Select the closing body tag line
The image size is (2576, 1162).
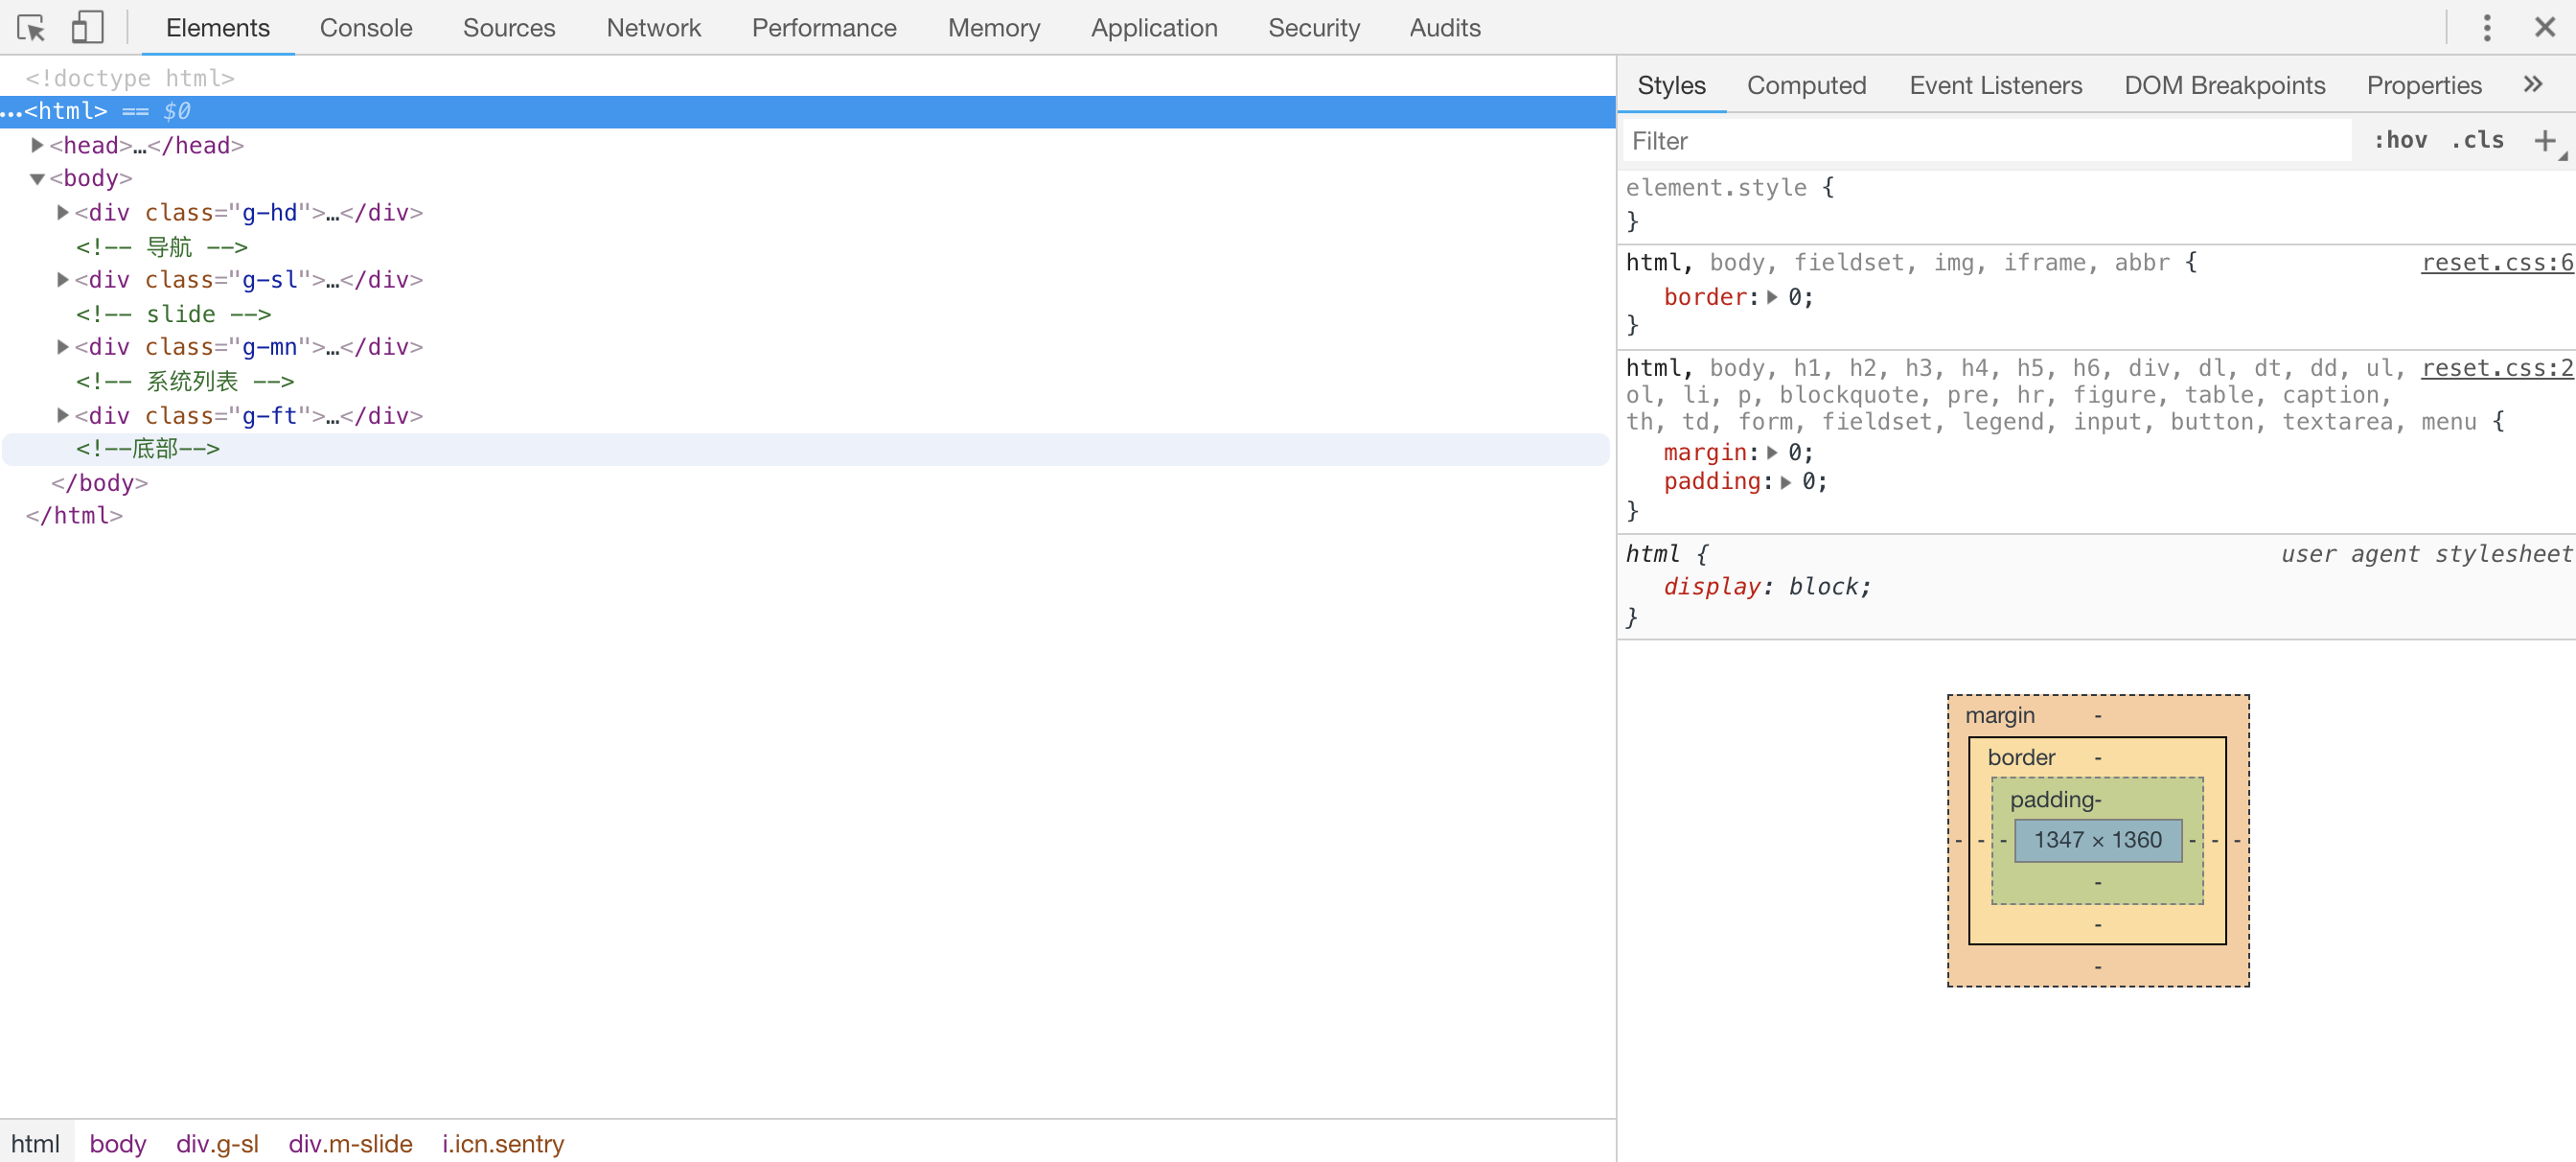click(99, 483)
